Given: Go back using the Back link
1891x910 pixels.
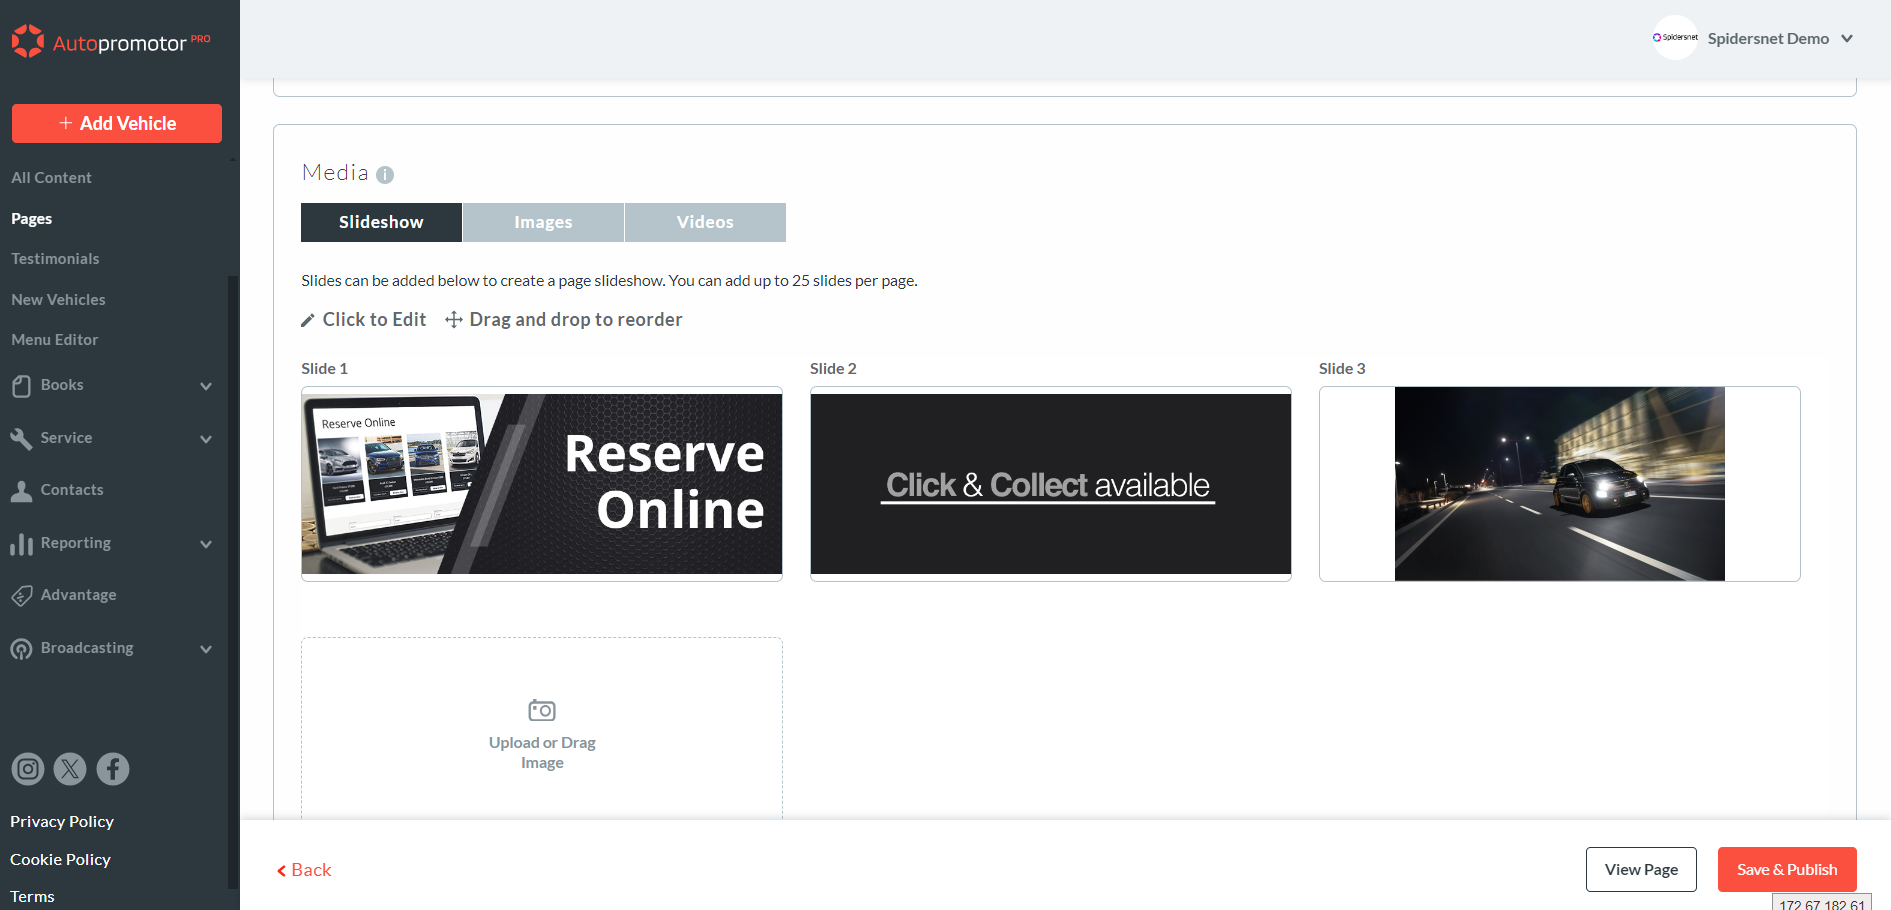Looking at the screenshot, I should pyautogui.click(x=304, y=870).
